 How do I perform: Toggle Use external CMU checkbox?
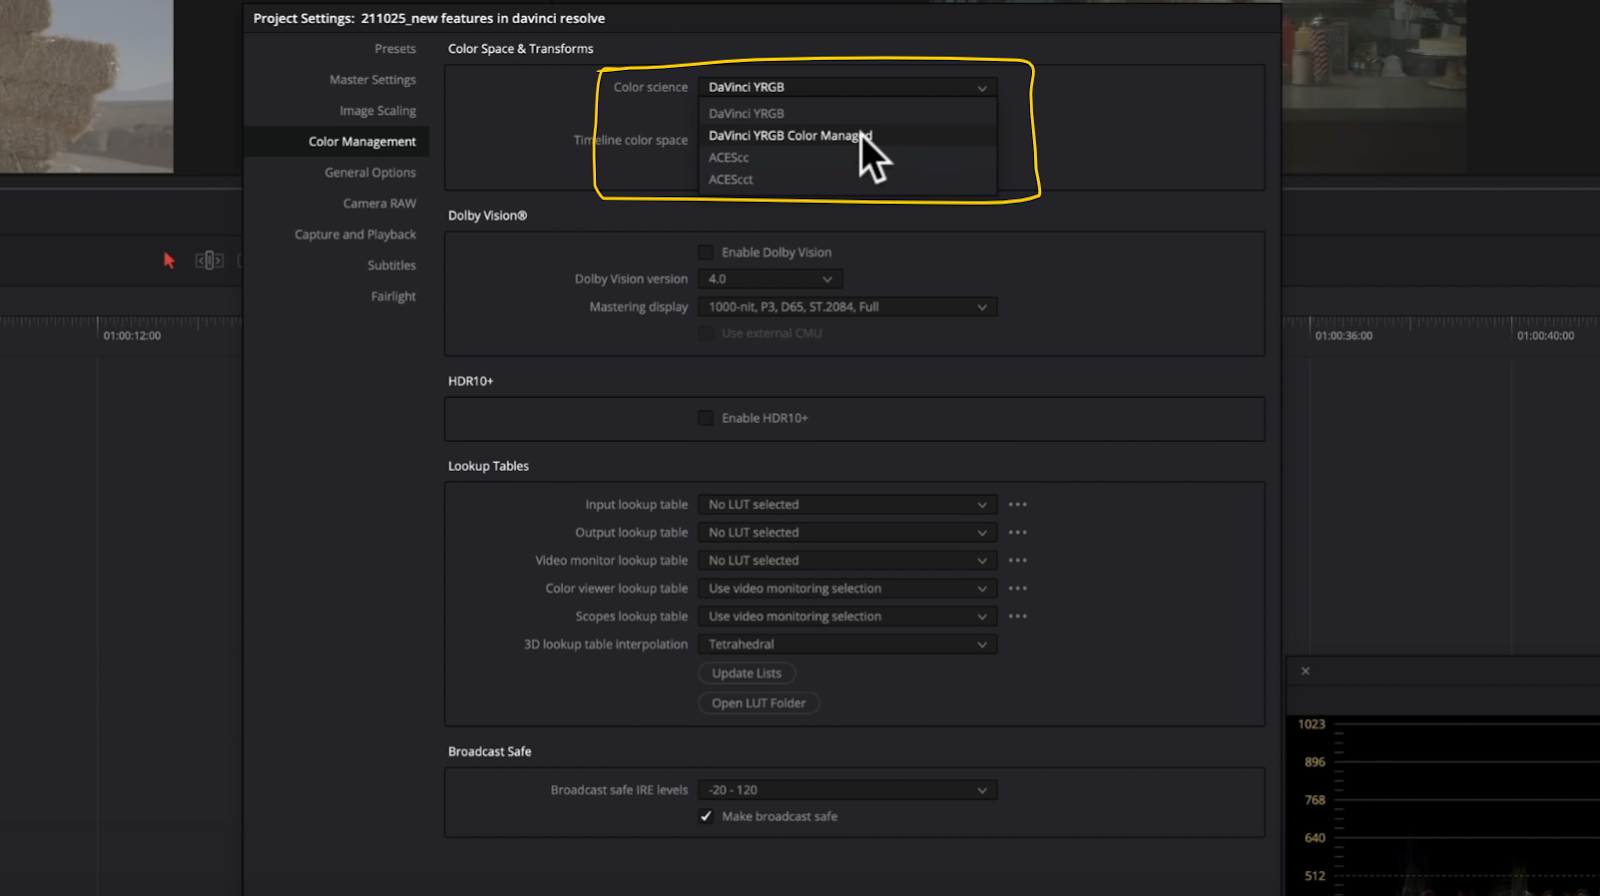[706, 333]
